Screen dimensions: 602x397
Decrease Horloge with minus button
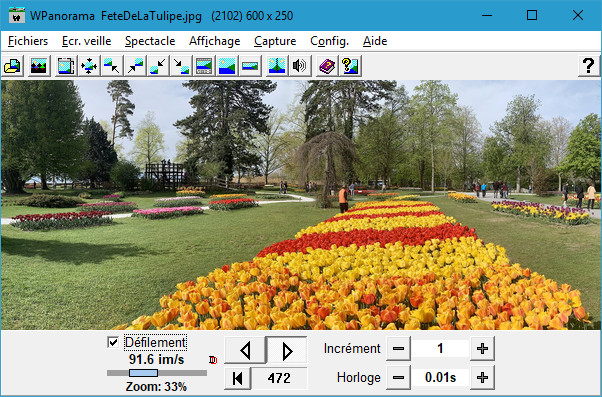399,378
